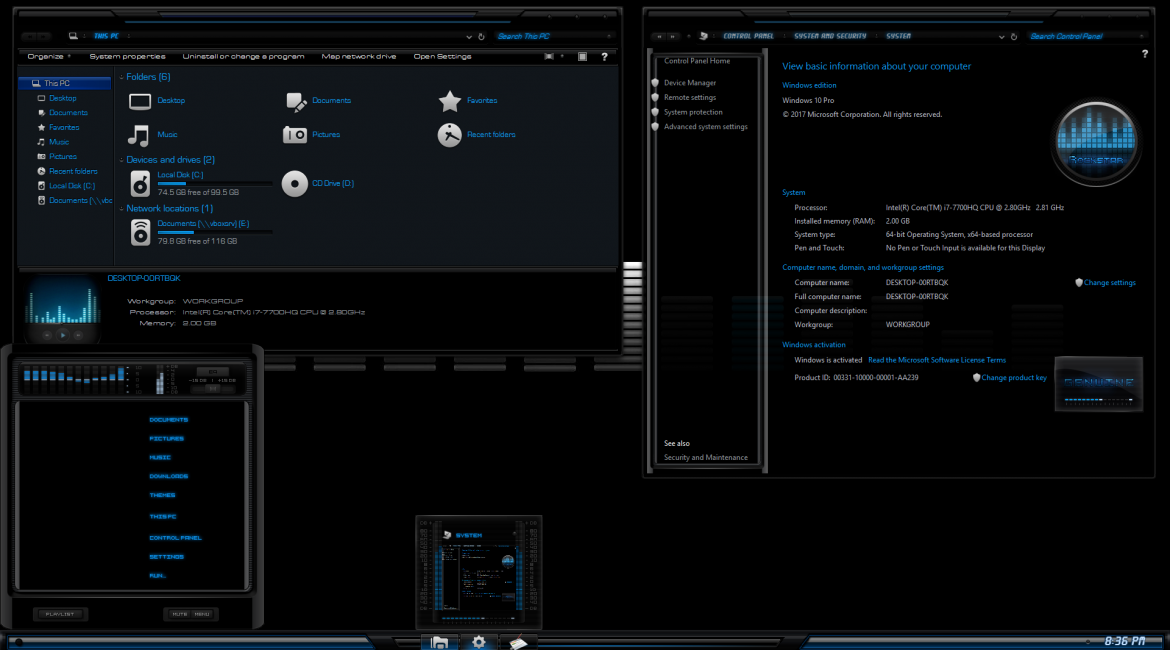Select the CD Drive (D:) disc icon

pos(295,184)
